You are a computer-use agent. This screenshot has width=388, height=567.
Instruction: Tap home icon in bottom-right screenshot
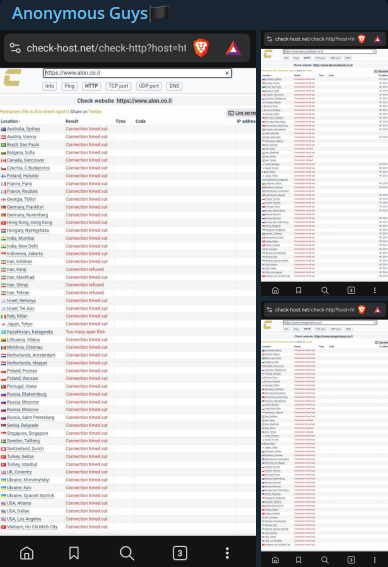point(276,560)
